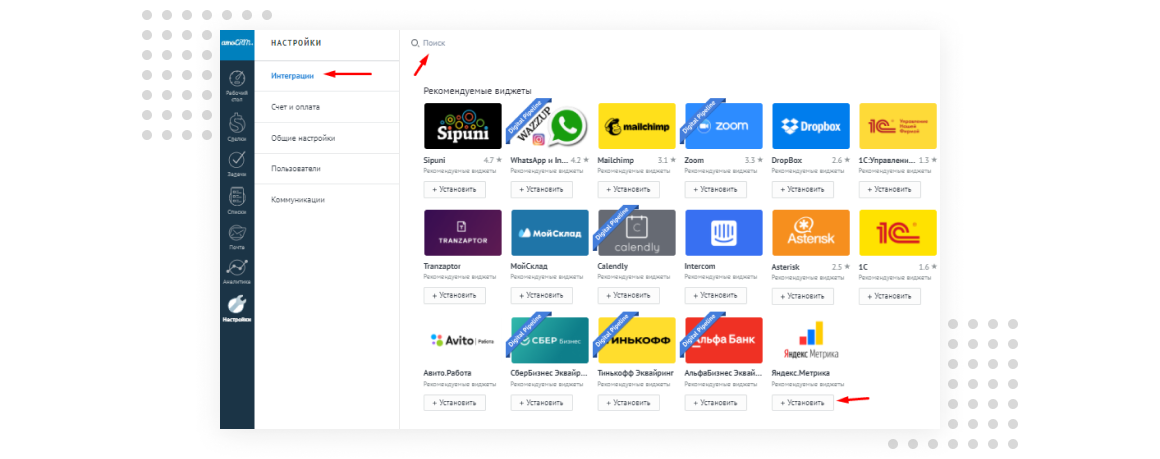Install the 1С widget in second row

click(890, 296)
